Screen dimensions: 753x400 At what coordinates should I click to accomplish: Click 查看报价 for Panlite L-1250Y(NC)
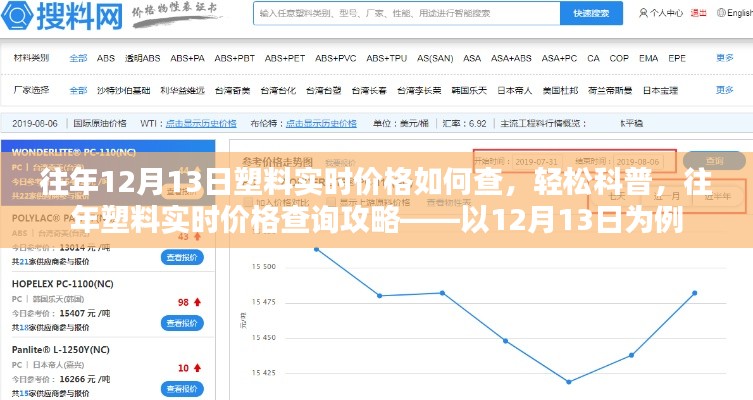(182, 389)
